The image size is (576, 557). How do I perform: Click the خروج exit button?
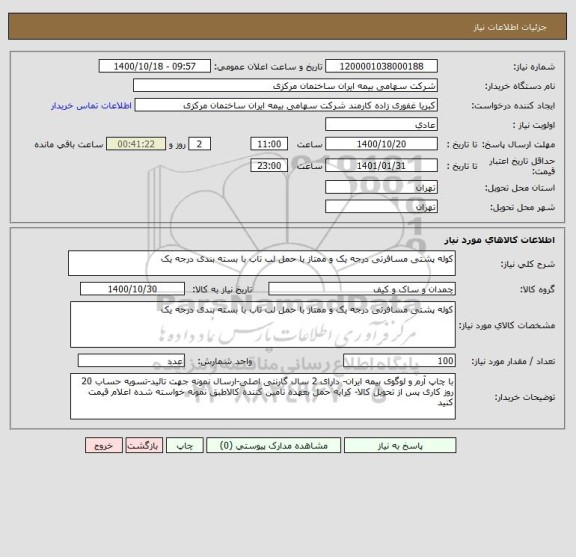tap(104, 445)
